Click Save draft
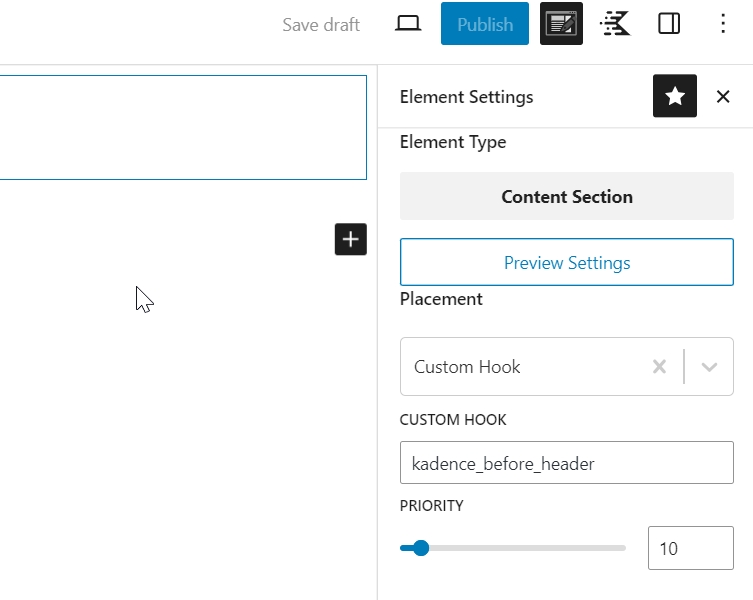Viewport: 753px width, 600px height. point(320,24)
